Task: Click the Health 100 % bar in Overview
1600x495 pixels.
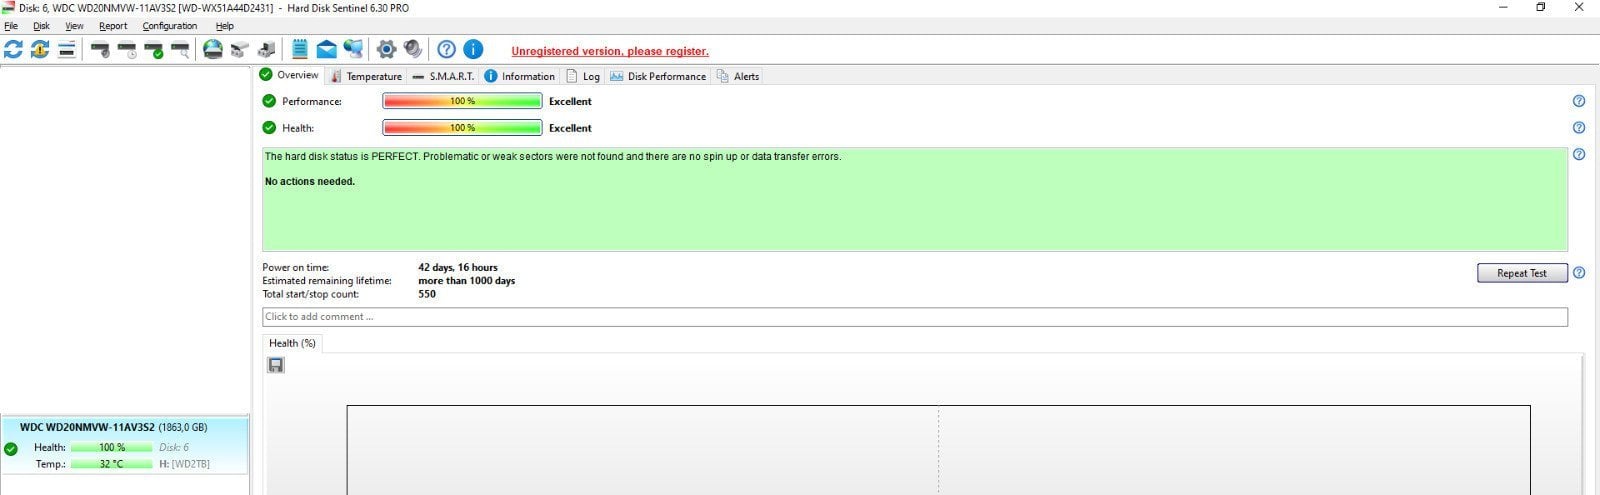Action: pos(462,128)
